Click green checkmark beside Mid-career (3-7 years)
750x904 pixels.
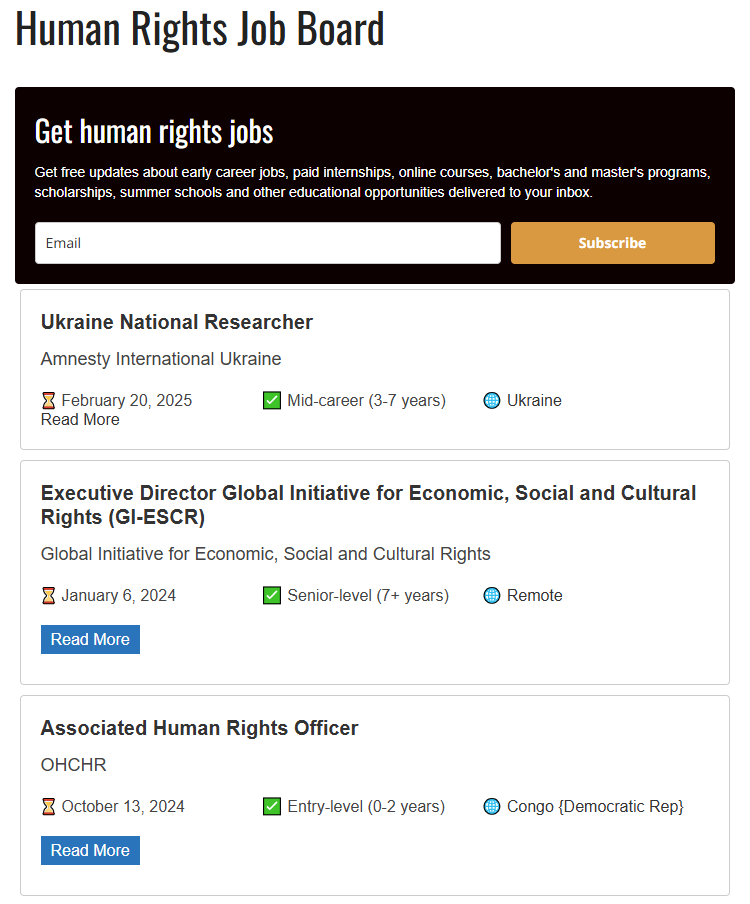[x=272, y=400]
